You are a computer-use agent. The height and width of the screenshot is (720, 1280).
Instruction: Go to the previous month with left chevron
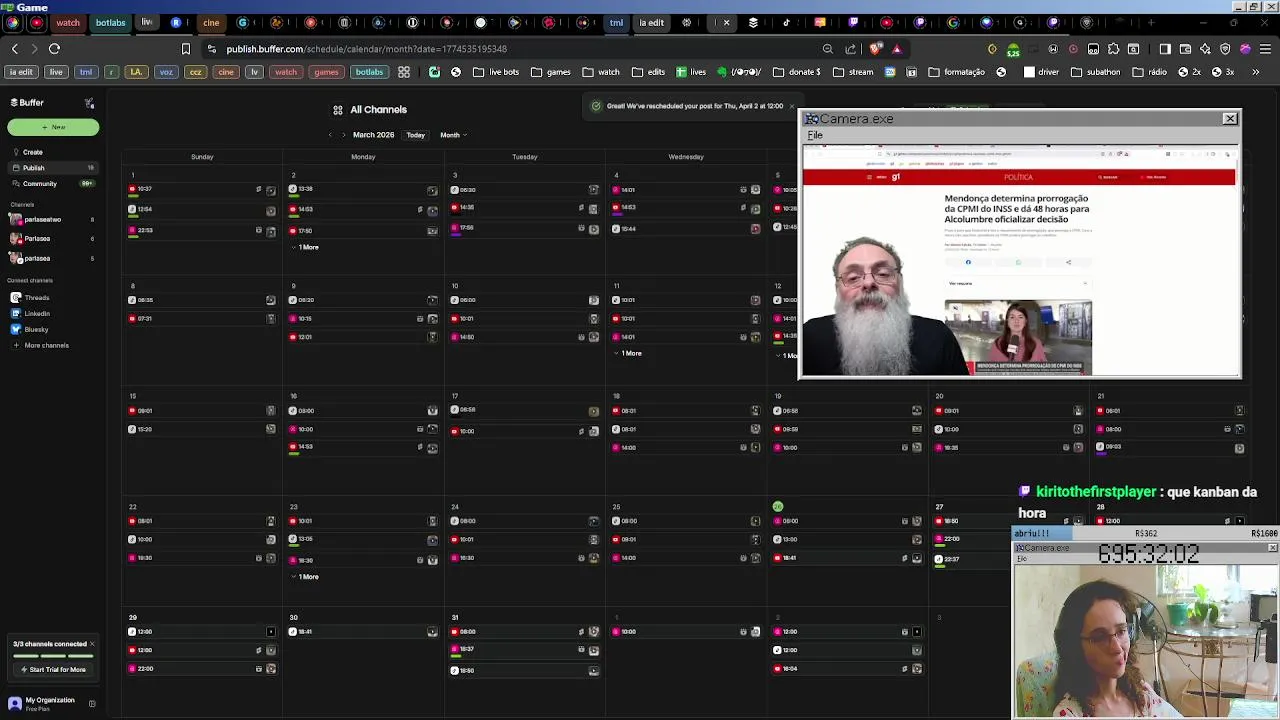[x=330, y=135]
